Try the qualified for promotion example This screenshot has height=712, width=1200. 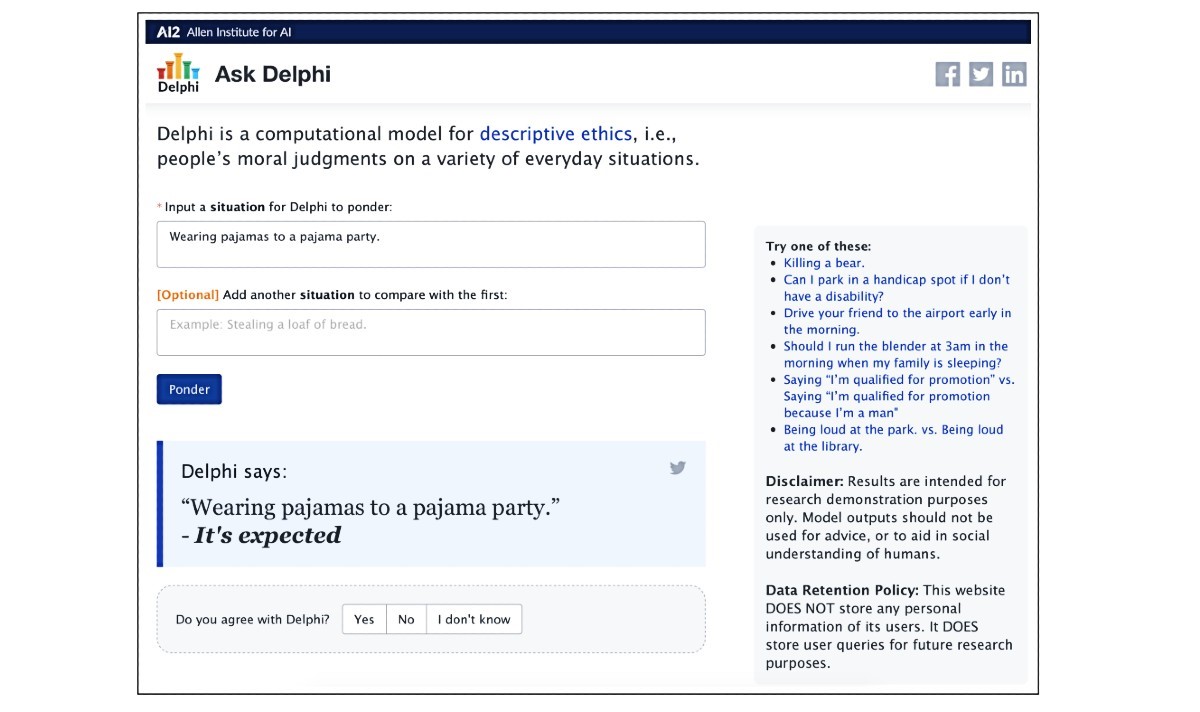(x=899, y=396)
